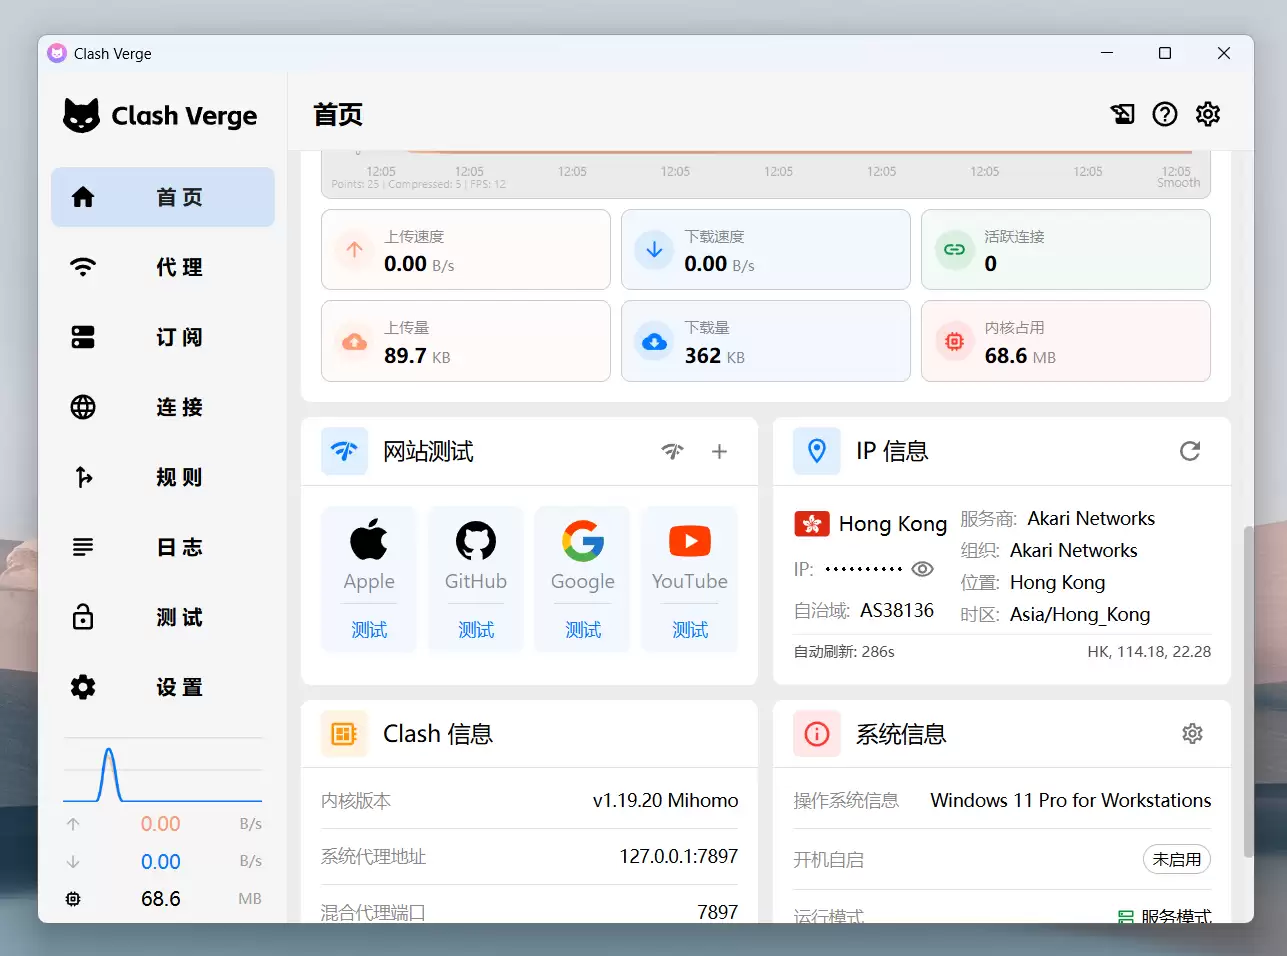The width and height of the screenshot is (1287, 956).
Task: Switch to the 首页 home page
Action: (163, 197)
